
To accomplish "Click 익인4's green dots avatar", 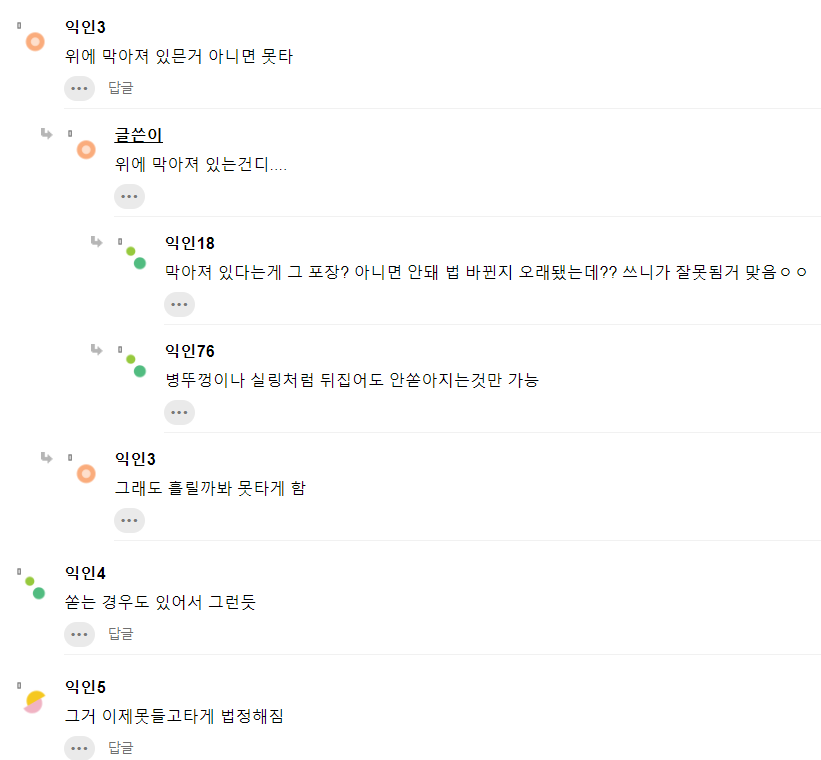I will point(35,587).
